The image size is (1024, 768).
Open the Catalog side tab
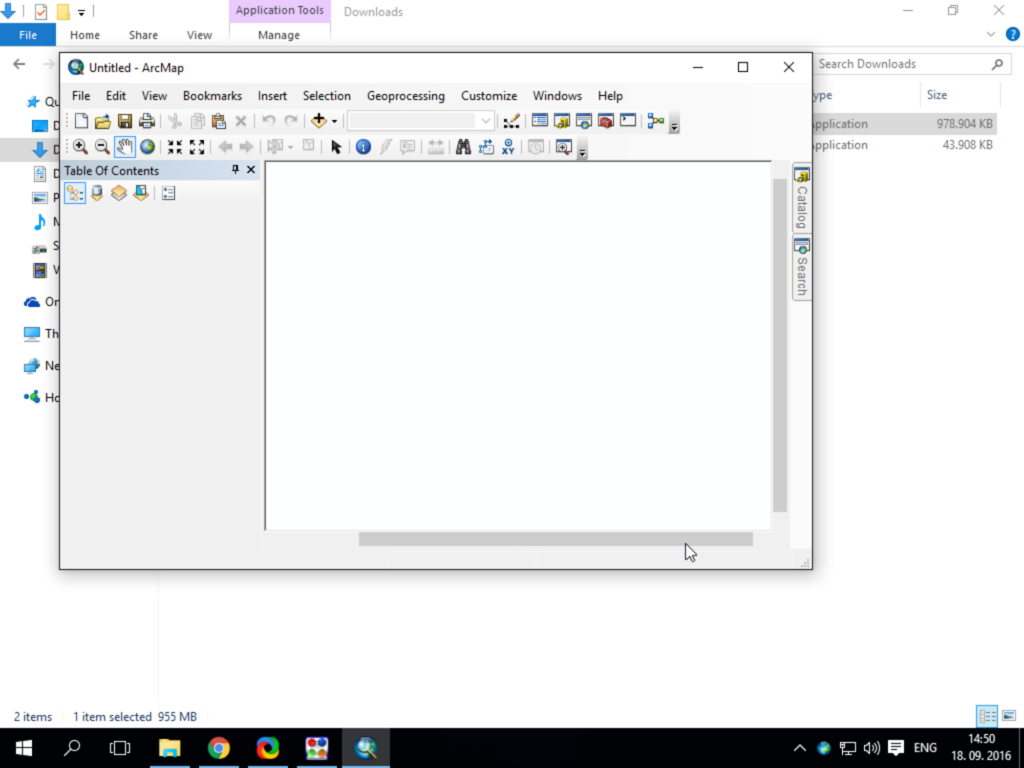[x=801, y=198]
